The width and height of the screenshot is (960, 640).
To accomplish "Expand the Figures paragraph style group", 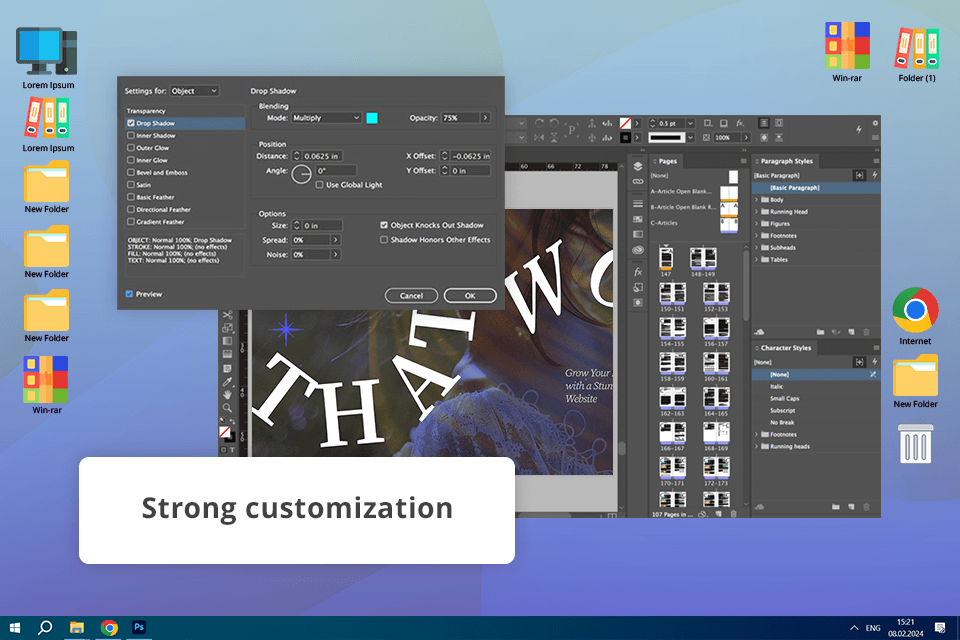I will [757, 224].
